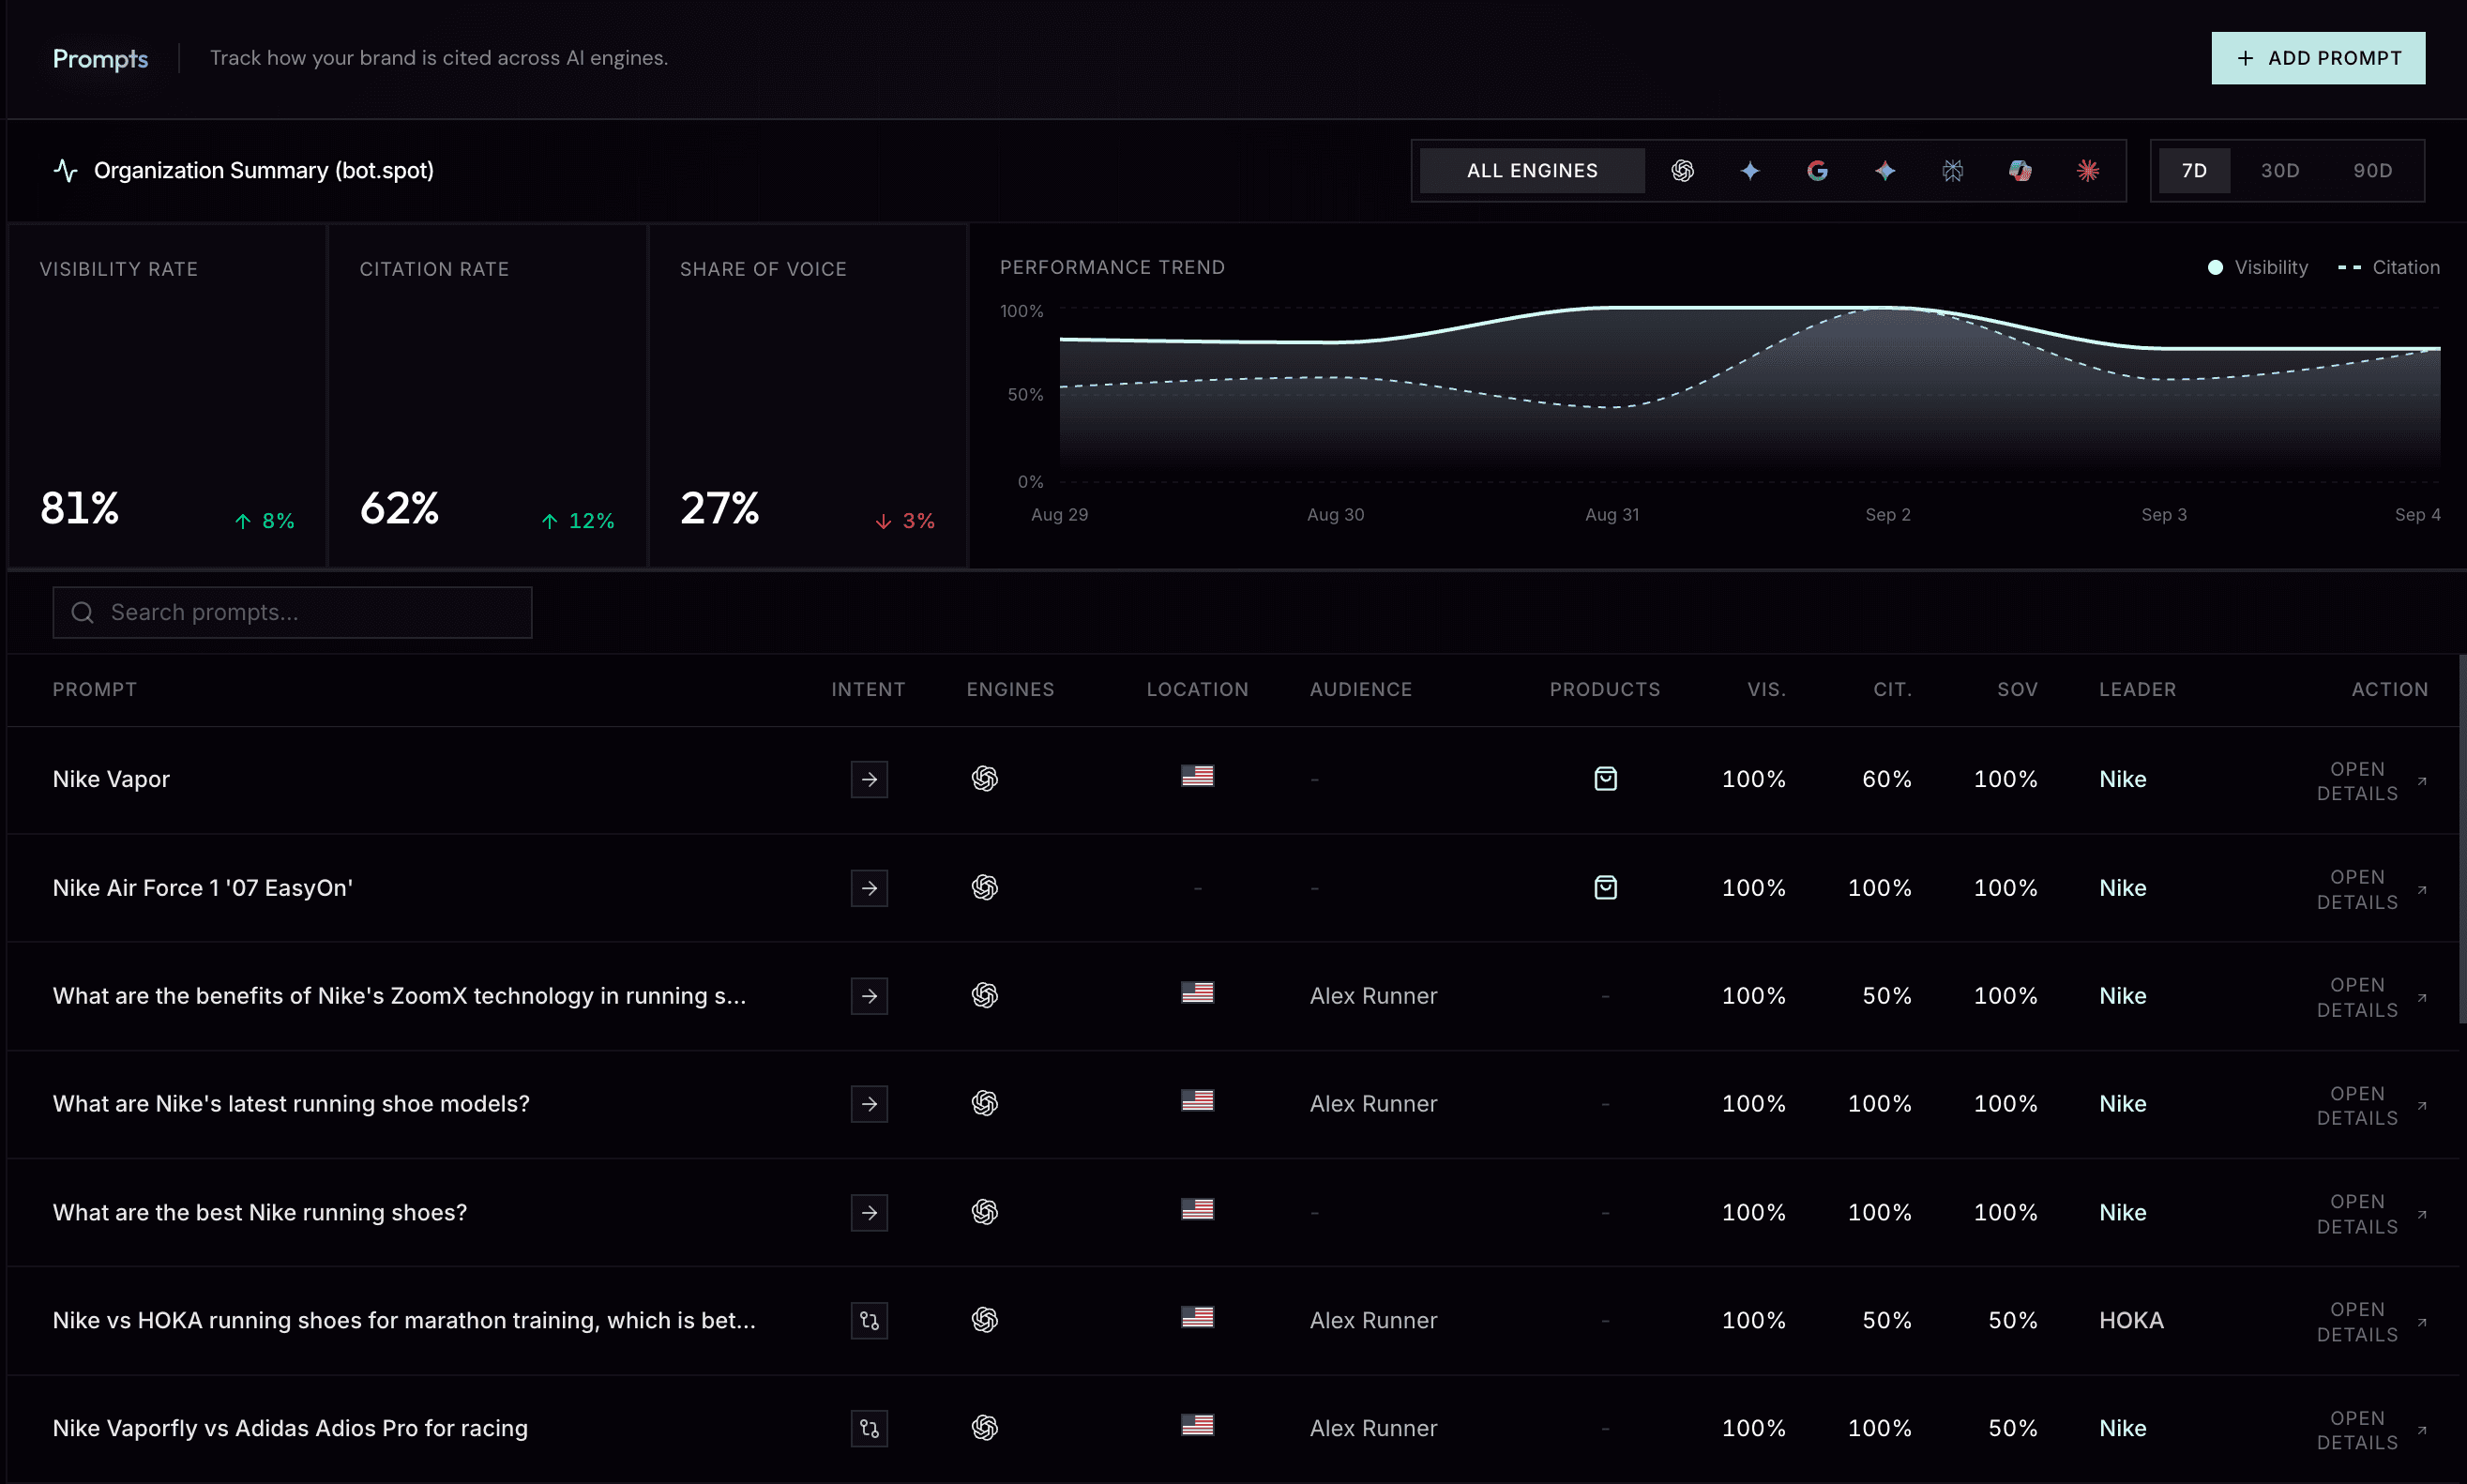Click the US flag in best Nike running shoes row
2467x1484 pixels.
click(1197, 1209)
